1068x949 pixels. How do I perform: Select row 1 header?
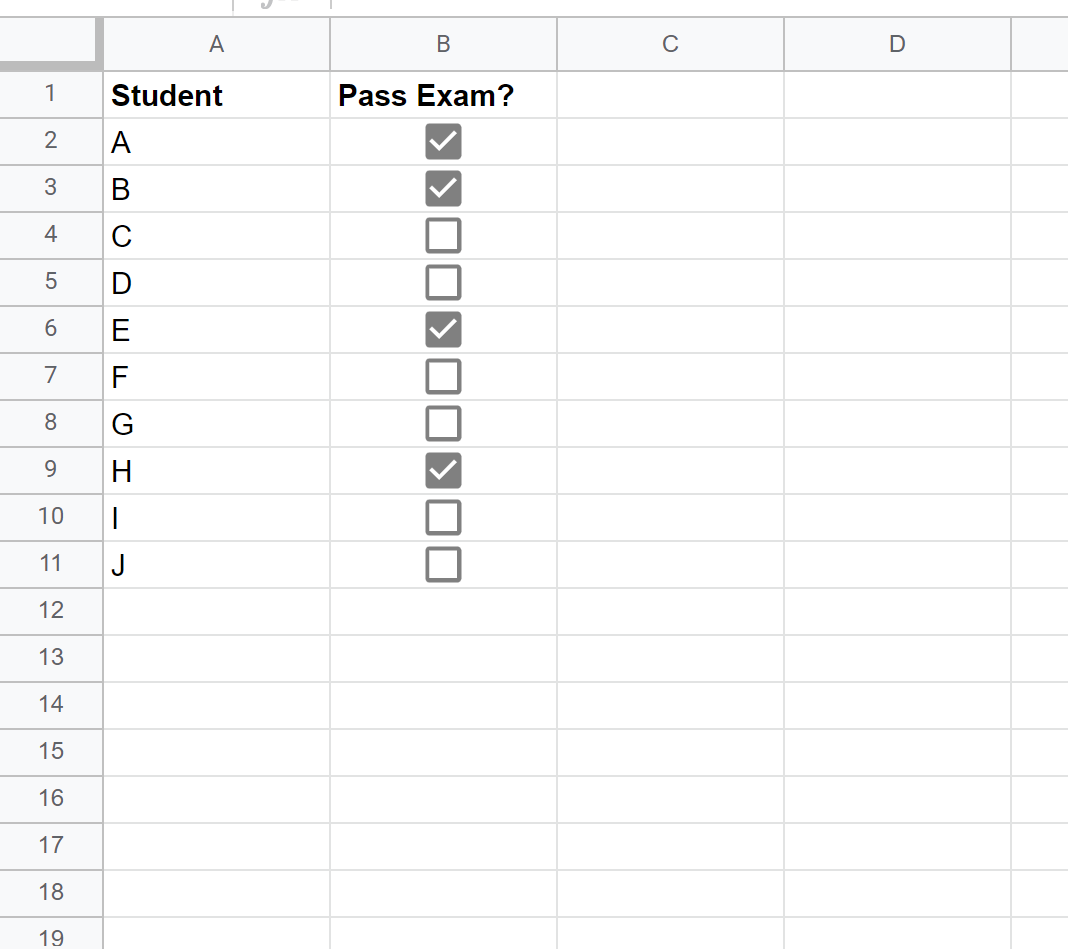pos(51,94)
